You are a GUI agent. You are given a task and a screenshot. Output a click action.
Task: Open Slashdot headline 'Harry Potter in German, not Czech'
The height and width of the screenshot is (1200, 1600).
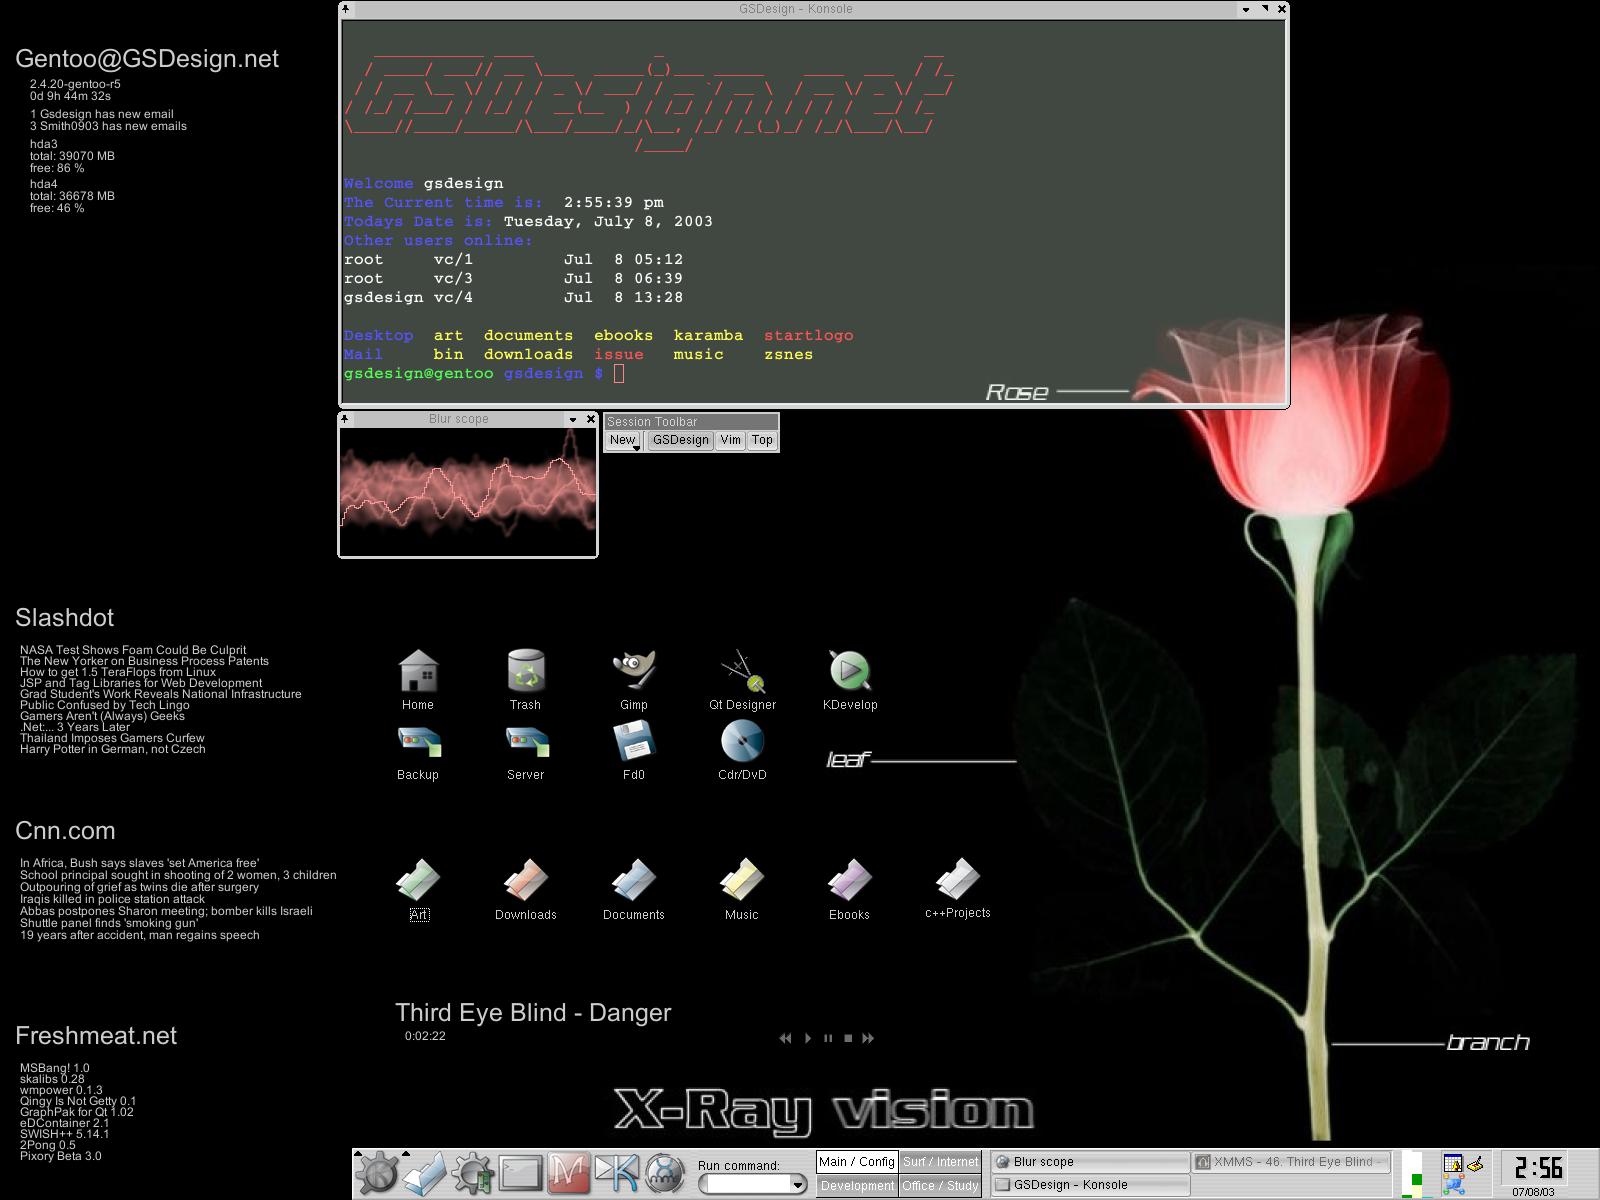pos(112,749)
